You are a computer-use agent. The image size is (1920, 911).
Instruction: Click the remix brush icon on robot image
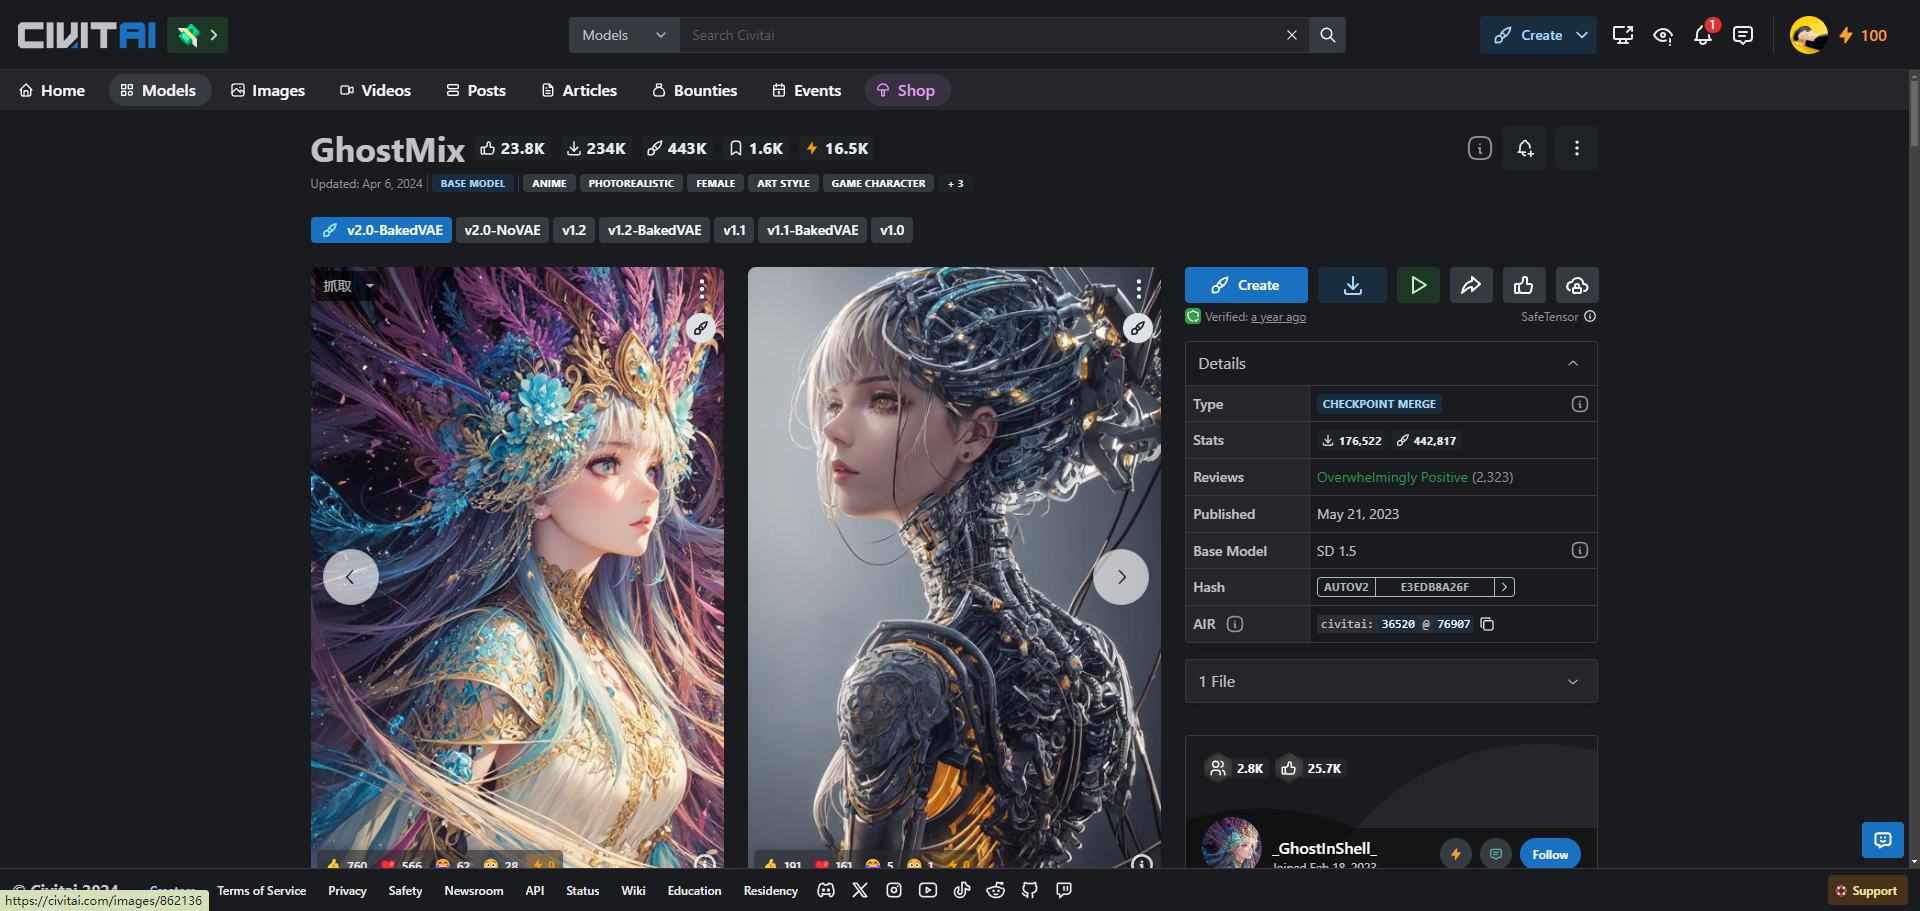(x=1137, y=327)
